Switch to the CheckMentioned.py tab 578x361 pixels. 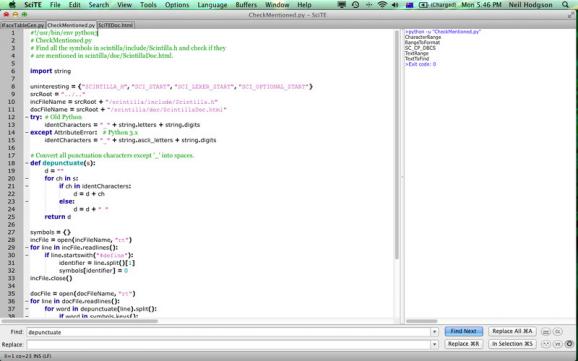coord(71,25)
